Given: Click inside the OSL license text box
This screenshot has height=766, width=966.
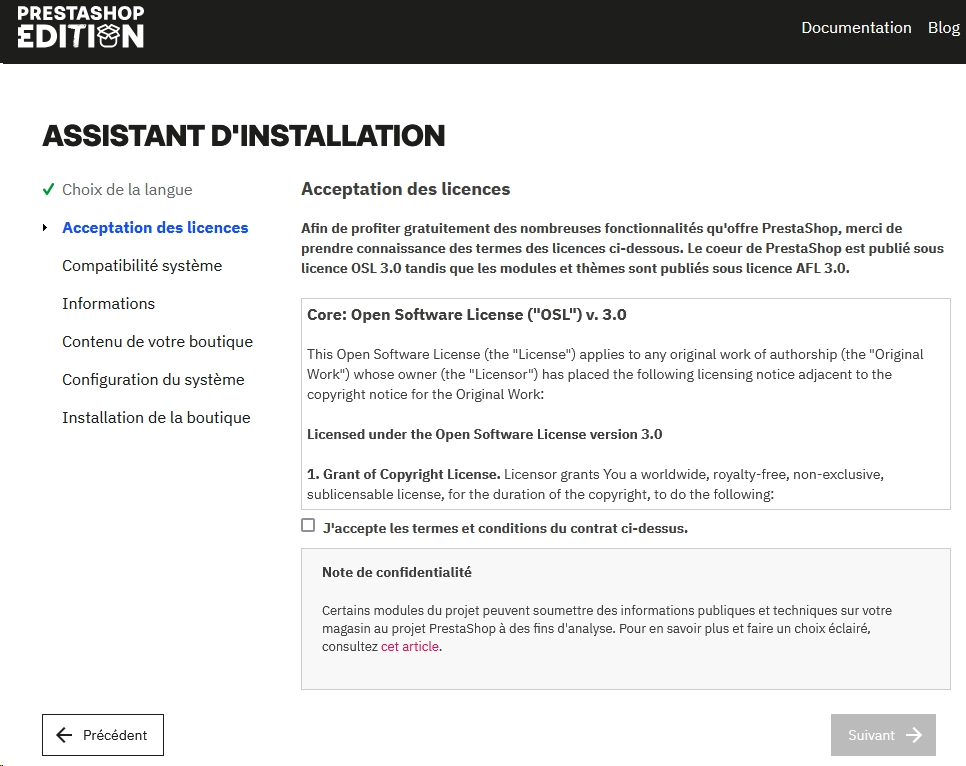Looking at the screenshot, I should pyautogui.click(x=625, y=404).
